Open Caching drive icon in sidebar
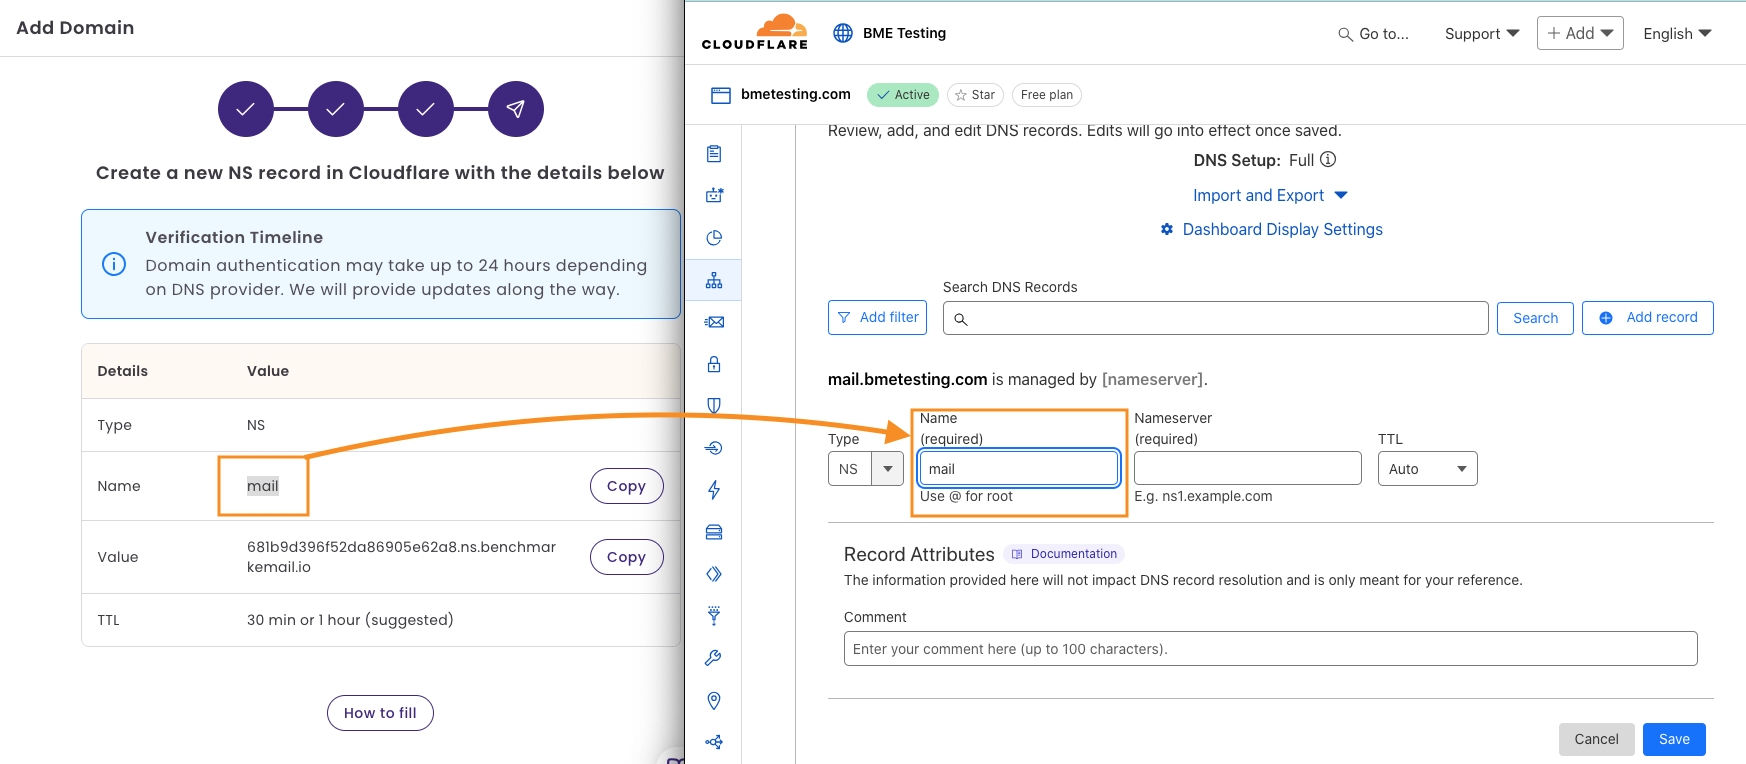This screenshot has height=764, width=1746. (x=714, y=532)
